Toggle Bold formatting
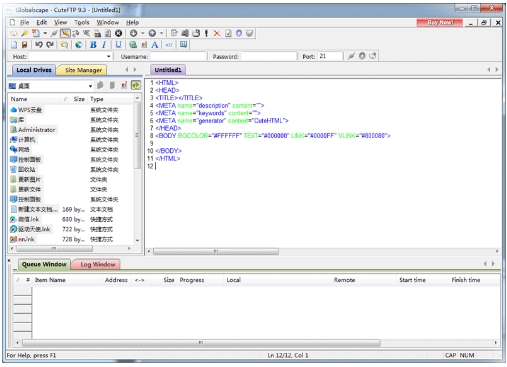The image size is (507, 367). [93, 45]
